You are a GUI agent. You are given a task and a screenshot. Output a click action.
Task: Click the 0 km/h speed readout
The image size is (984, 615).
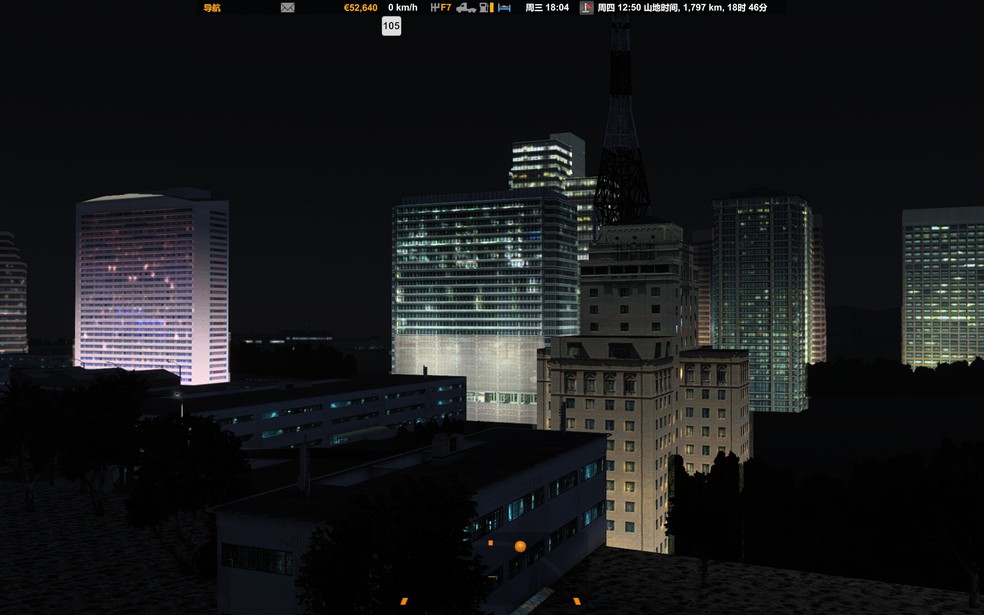pos(402,8)
